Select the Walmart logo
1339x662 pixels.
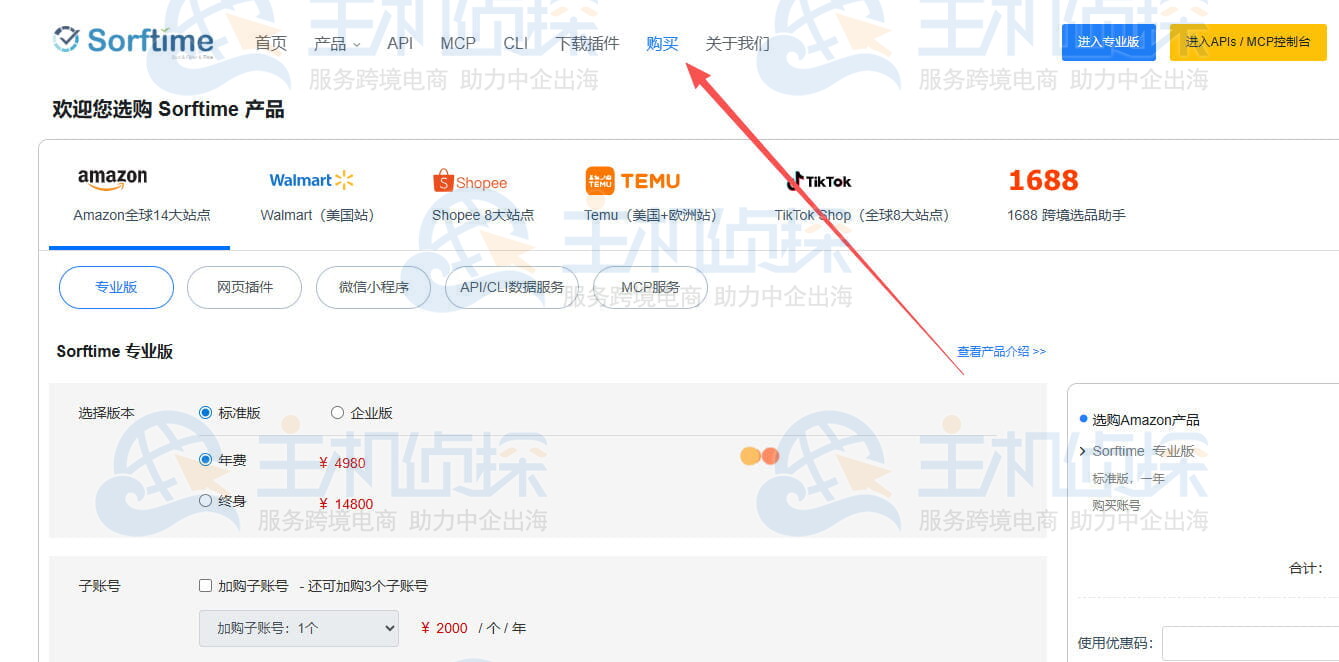click(312, 180)
